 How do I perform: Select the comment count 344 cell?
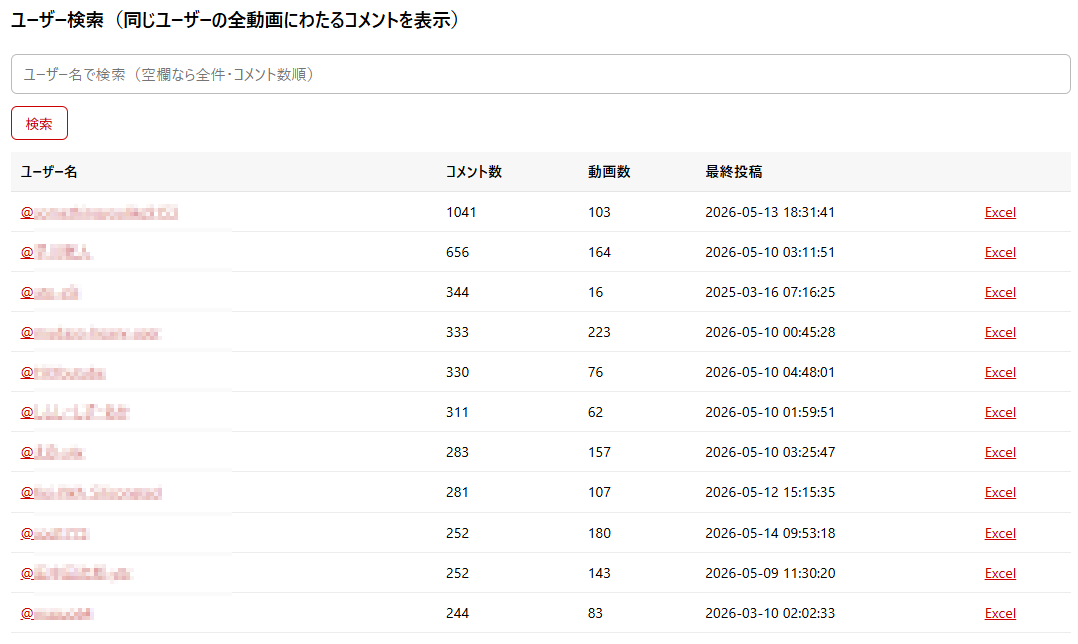[x=457, y=292]
